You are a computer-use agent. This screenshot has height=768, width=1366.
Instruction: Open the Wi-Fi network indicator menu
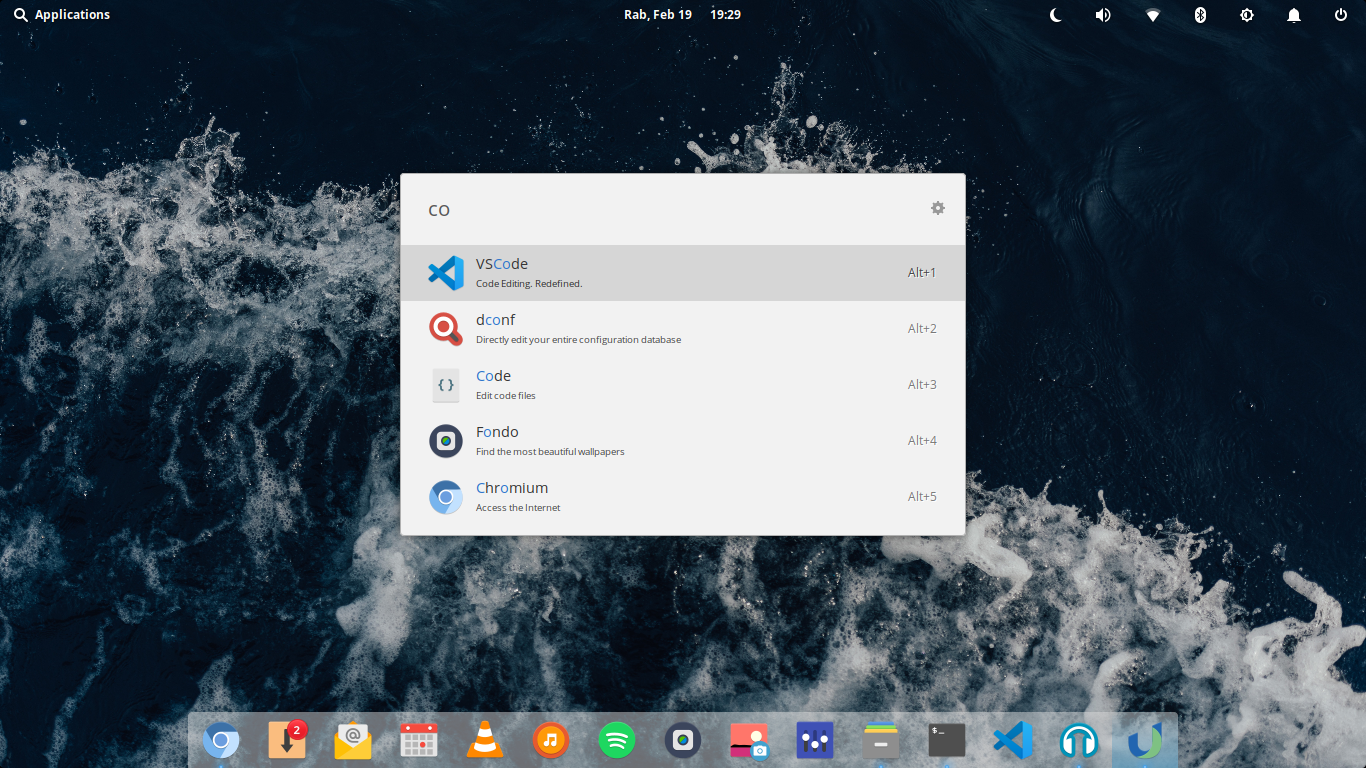coord(1152,14)
